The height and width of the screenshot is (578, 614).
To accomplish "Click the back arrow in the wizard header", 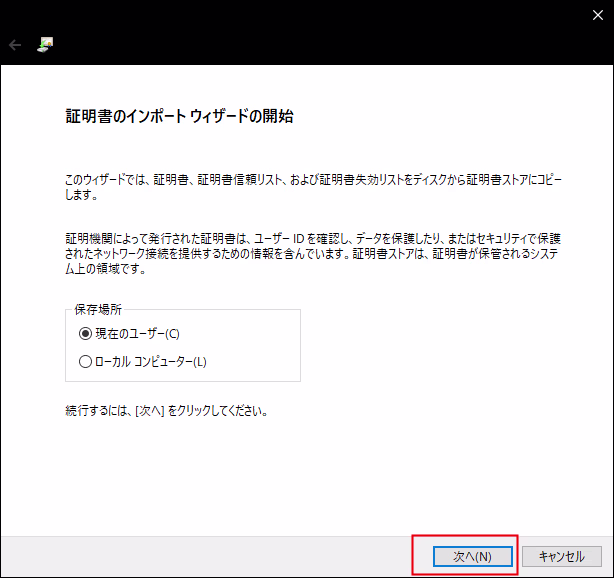I will (x=15, y=45).
